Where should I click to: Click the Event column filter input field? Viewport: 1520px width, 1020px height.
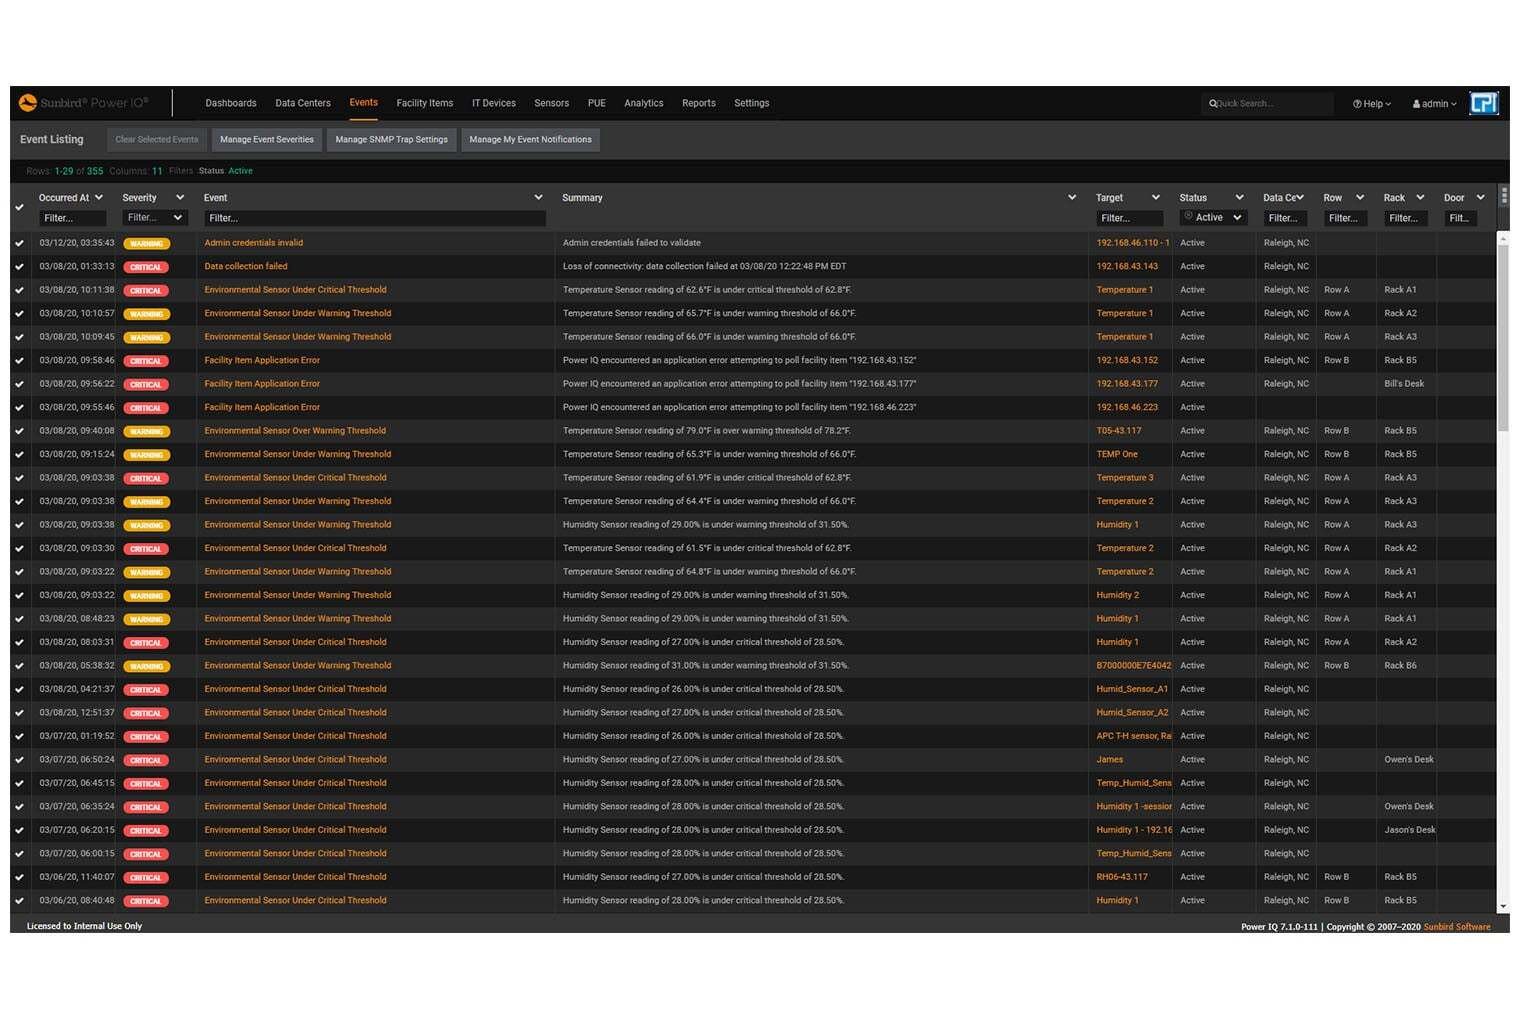374,218
